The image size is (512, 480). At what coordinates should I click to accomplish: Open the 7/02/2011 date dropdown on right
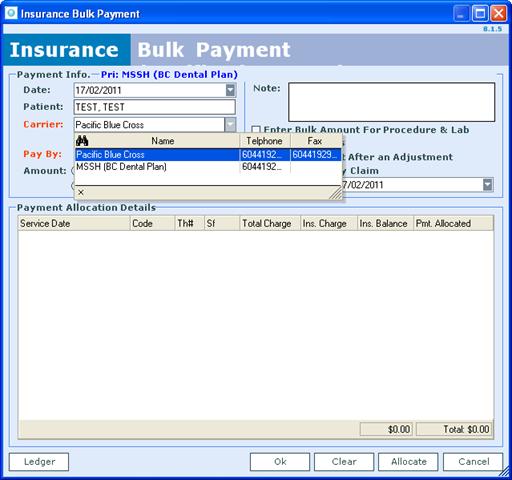tap(487, 185)
